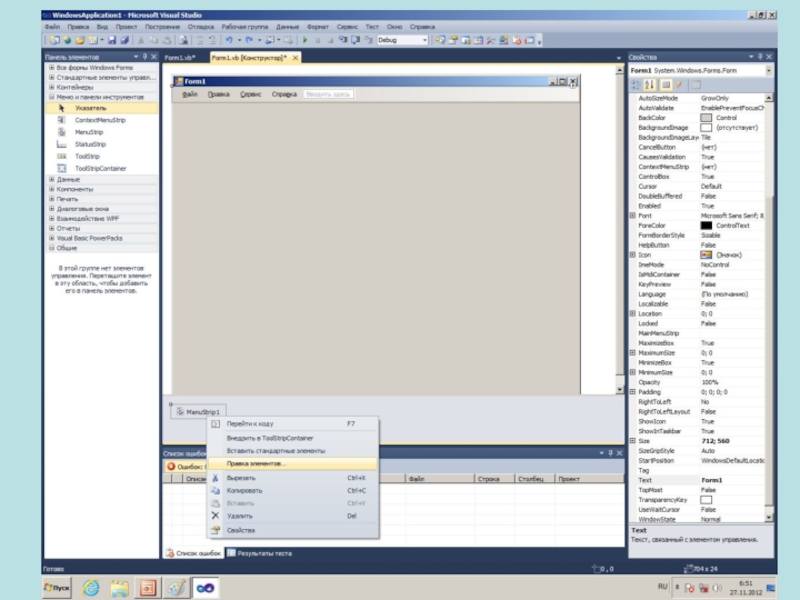
Task: Select the StatusStrip tool in toolbox
Action: tap(90, 144)
